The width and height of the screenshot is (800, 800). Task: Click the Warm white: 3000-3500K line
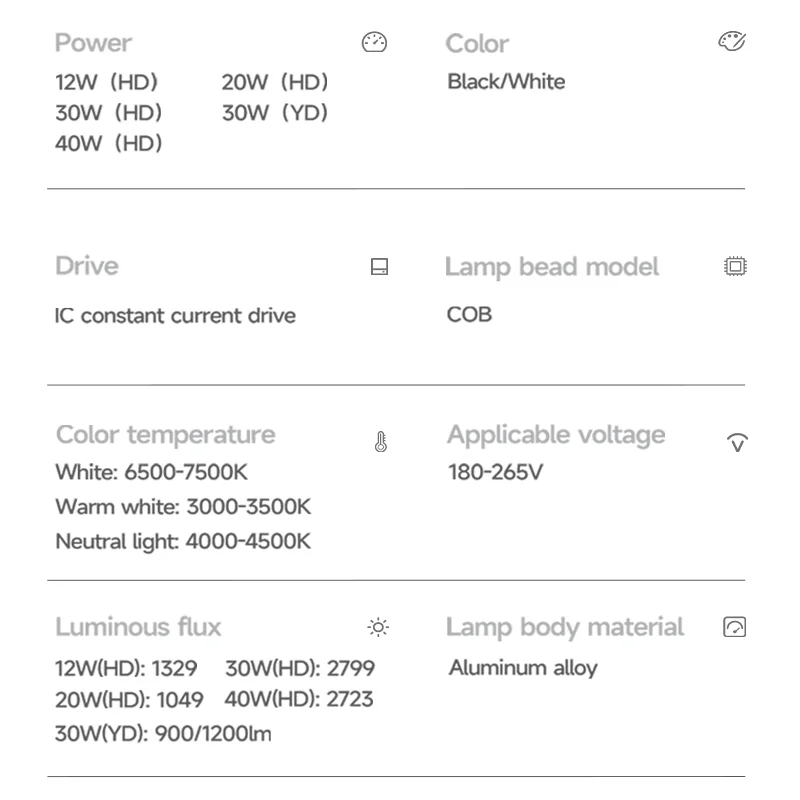[x=183, y=507]
